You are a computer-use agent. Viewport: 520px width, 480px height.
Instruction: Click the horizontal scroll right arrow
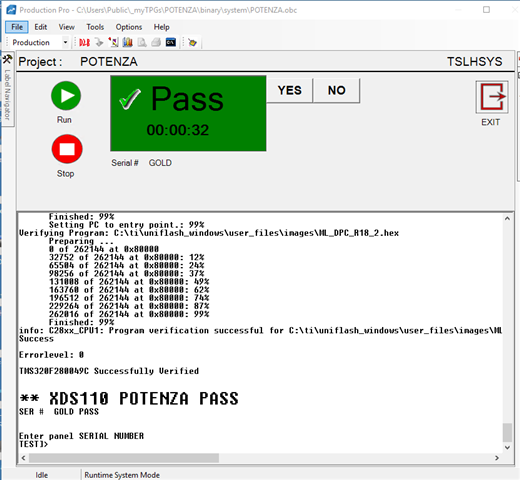pos(497,458)
